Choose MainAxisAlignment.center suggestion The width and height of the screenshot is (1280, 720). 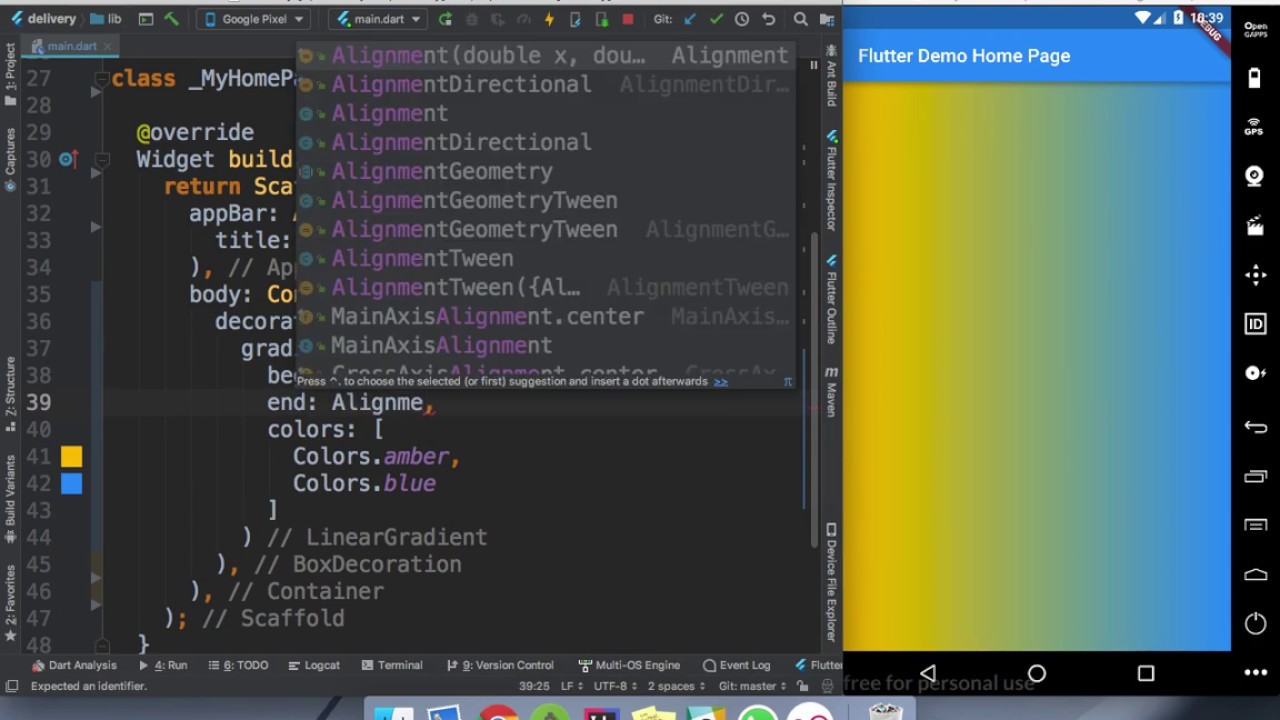(545, 316)
